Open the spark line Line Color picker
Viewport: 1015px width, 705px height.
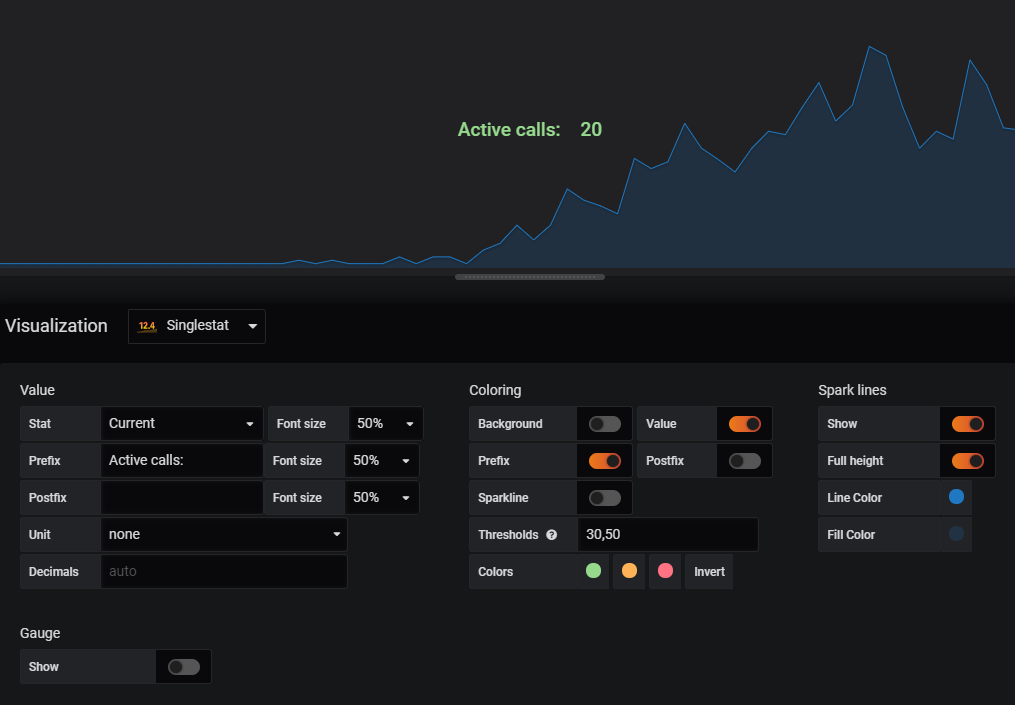pos(959,497)
